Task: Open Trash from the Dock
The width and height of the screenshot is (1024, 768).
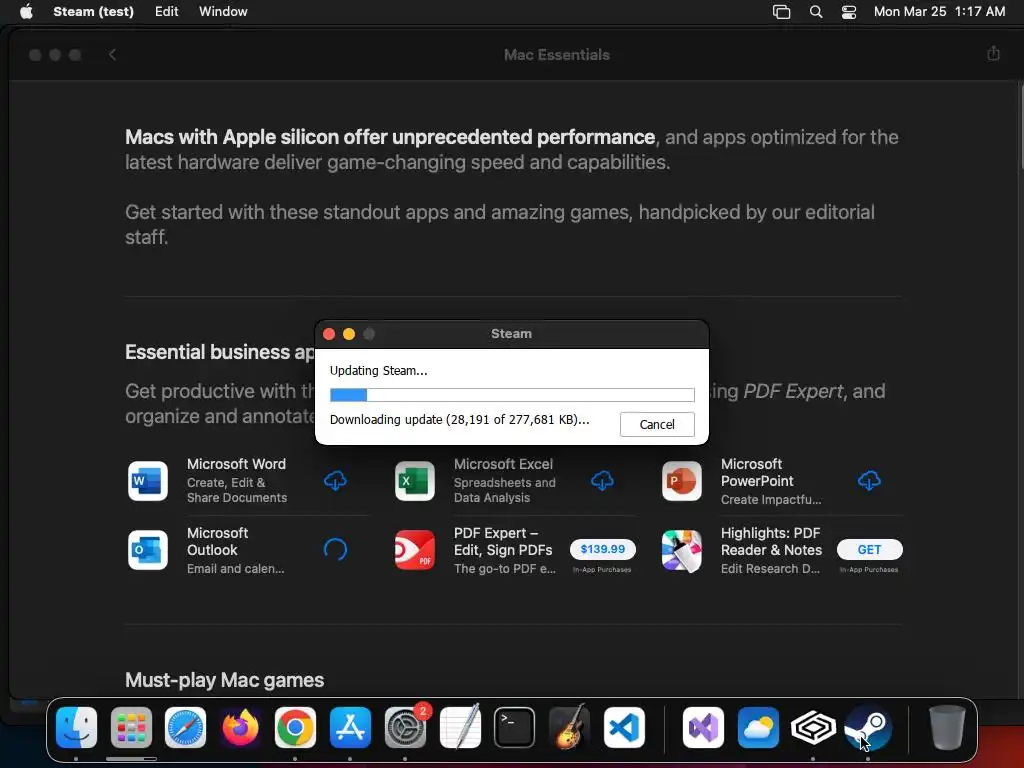Action: point(947,728)
